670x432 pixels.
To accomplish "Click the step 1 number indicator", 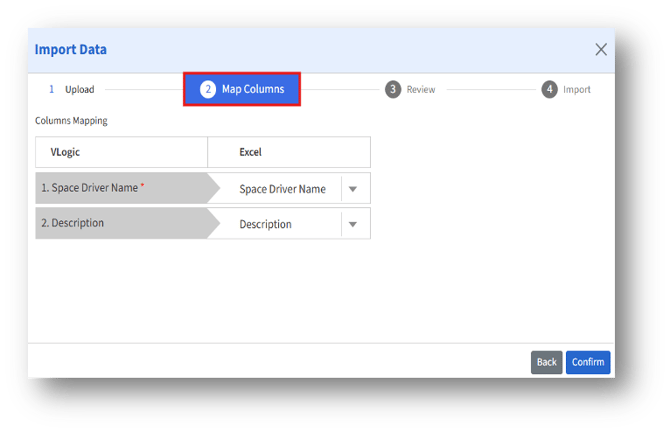I will (x=52, y=89).
